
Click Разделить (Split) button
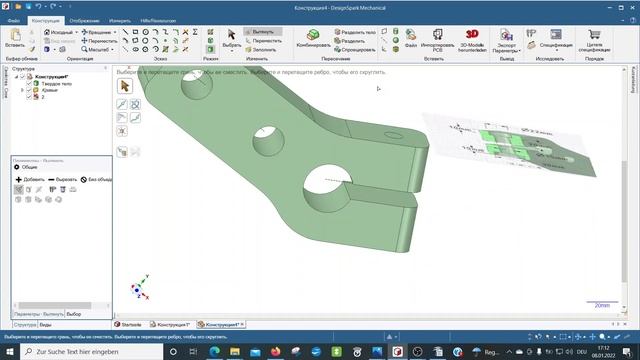click(350, 41)
